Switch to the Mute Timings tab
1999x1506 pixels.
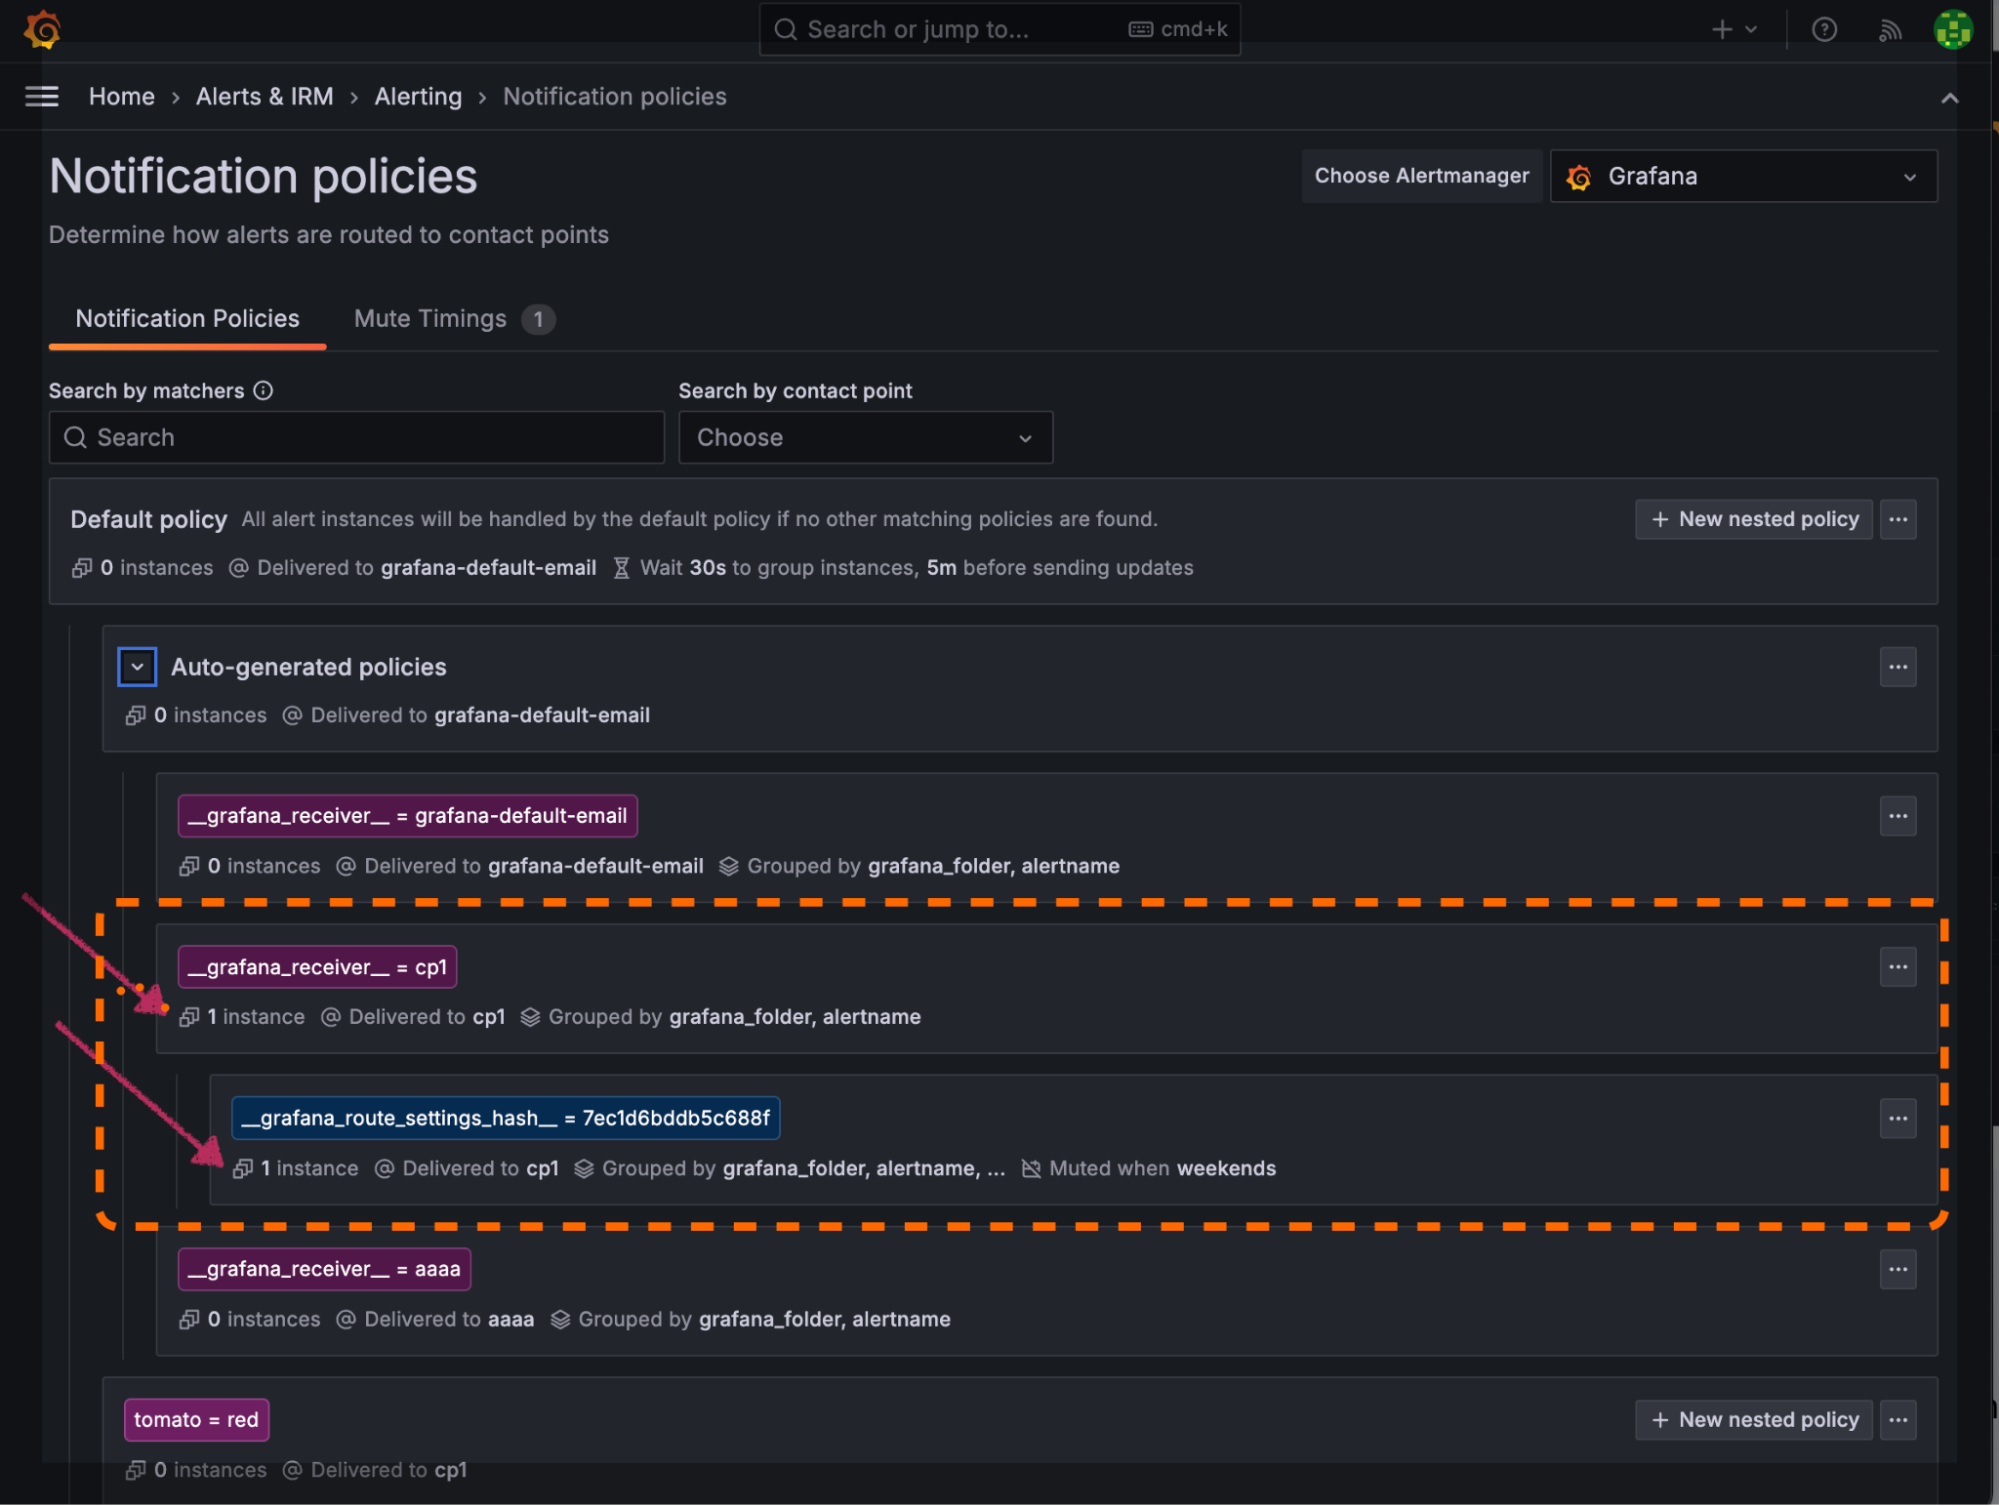pyautogui.click(x=429, y=318)
